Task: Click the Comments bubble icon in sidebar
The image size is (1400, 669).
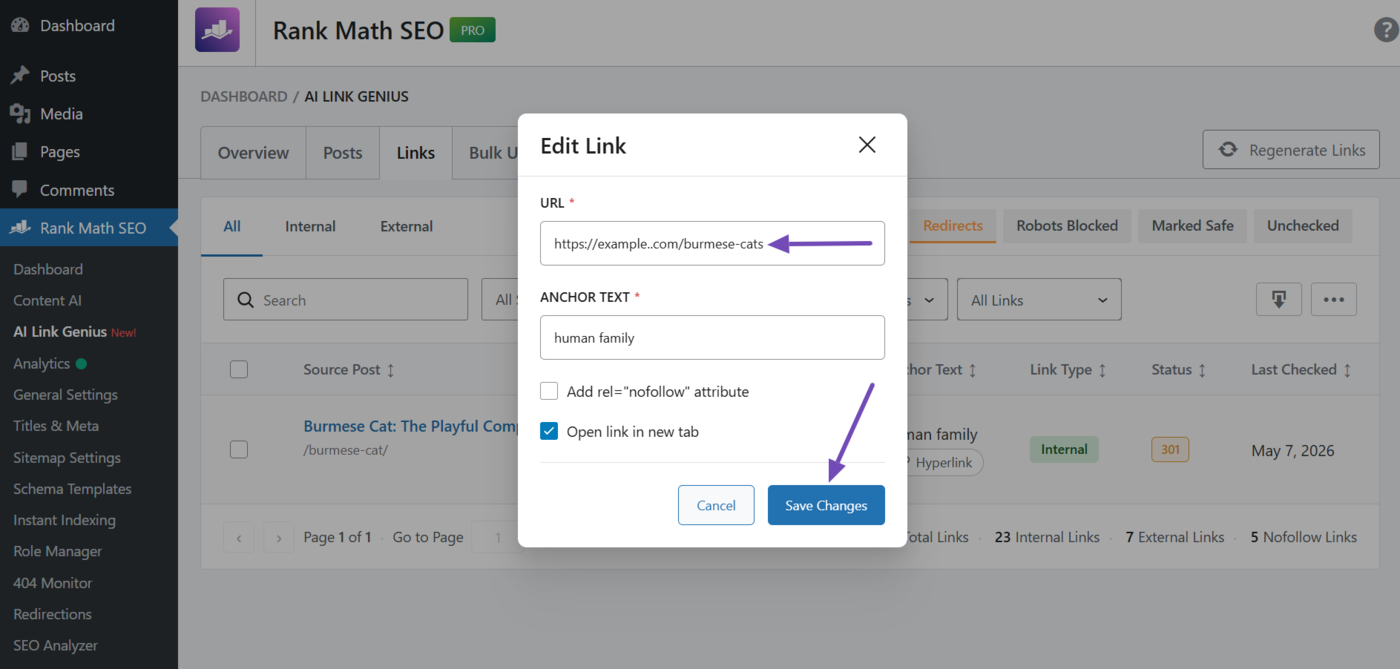Action: click(20, 190)
